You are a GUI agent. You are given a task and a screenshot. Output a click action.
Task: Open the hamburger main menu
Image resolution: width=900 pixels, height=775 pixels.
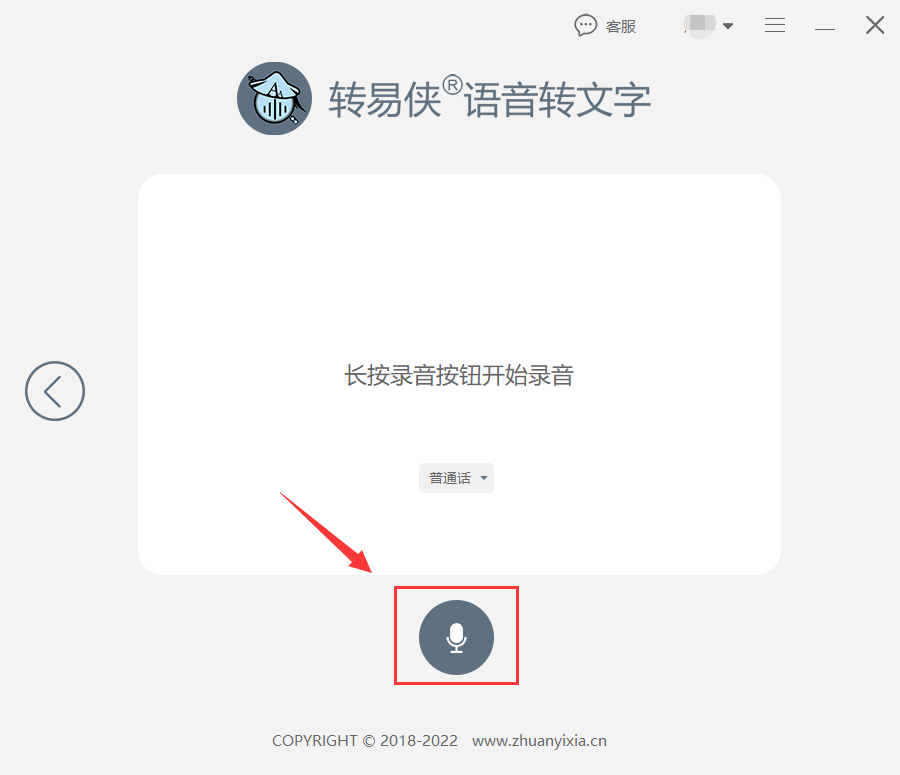(x=775, y=25)
